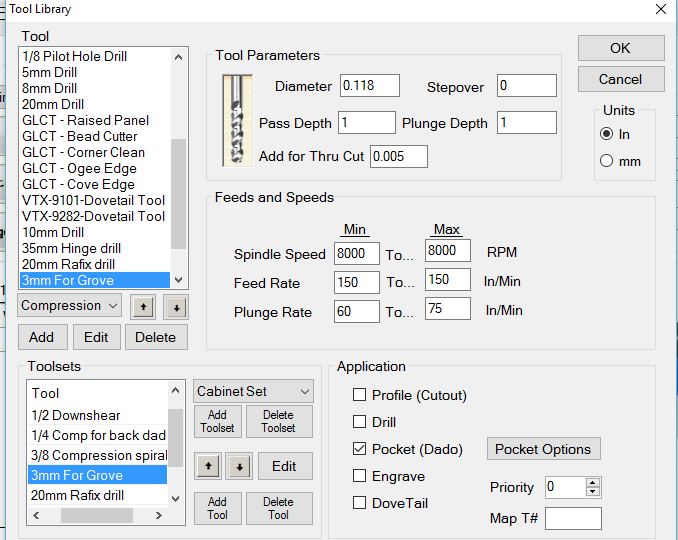This screenshot has height=540, width=678.
Task: Click the toolset move up arrow button
Action: point(210,466)
